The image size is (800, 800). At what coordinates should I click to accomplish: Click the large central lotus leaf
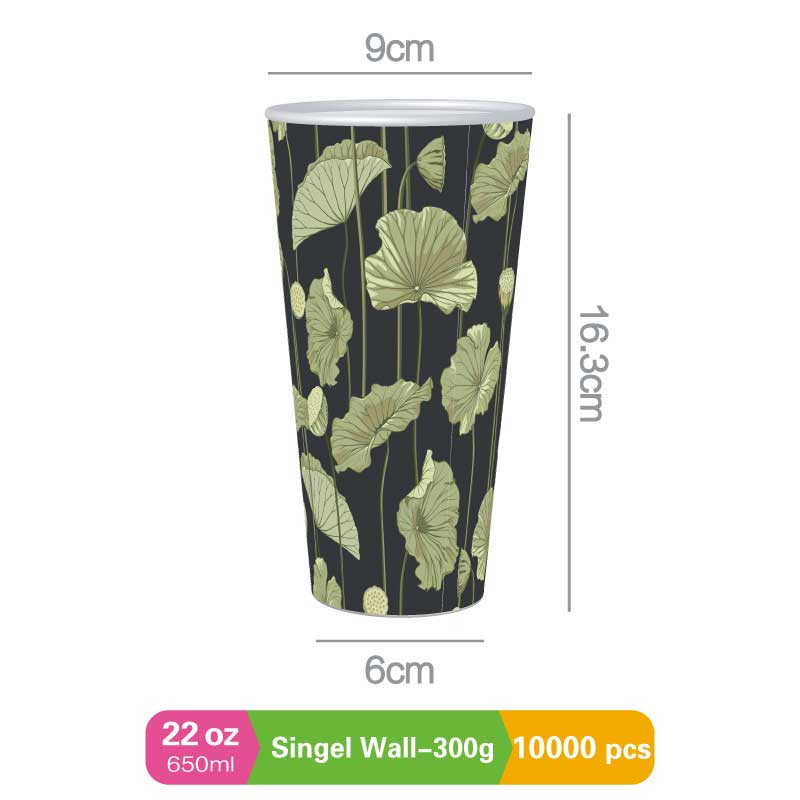(421, 261)
